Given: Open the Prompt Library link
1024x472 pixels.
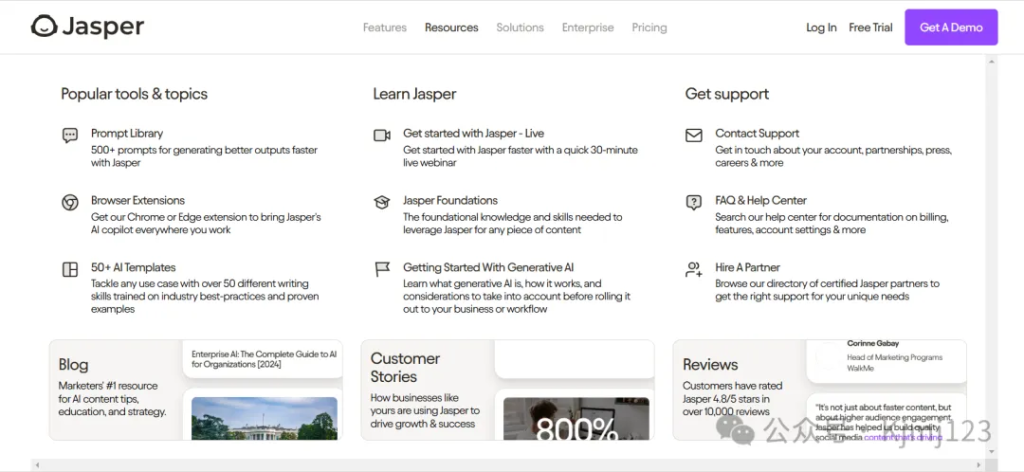Looking at the screenshot, I should 127,133.
